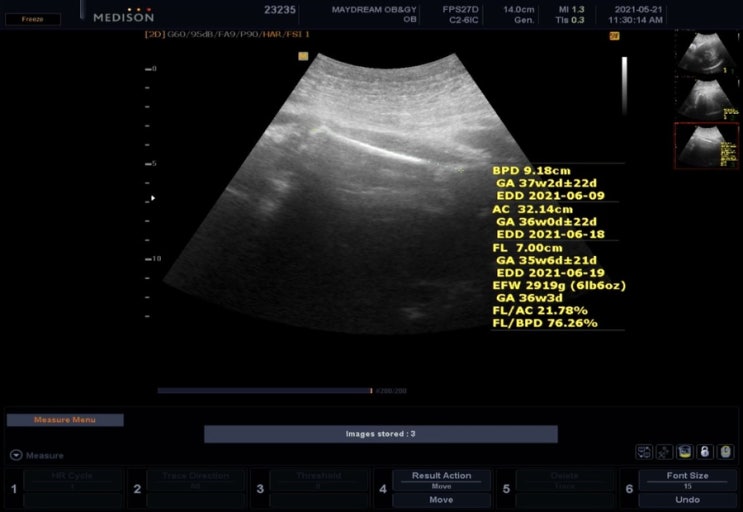This screenshot has width=743, height=512.
Task: Click the orange marker icon above the scan
Action: coord(303,56)
